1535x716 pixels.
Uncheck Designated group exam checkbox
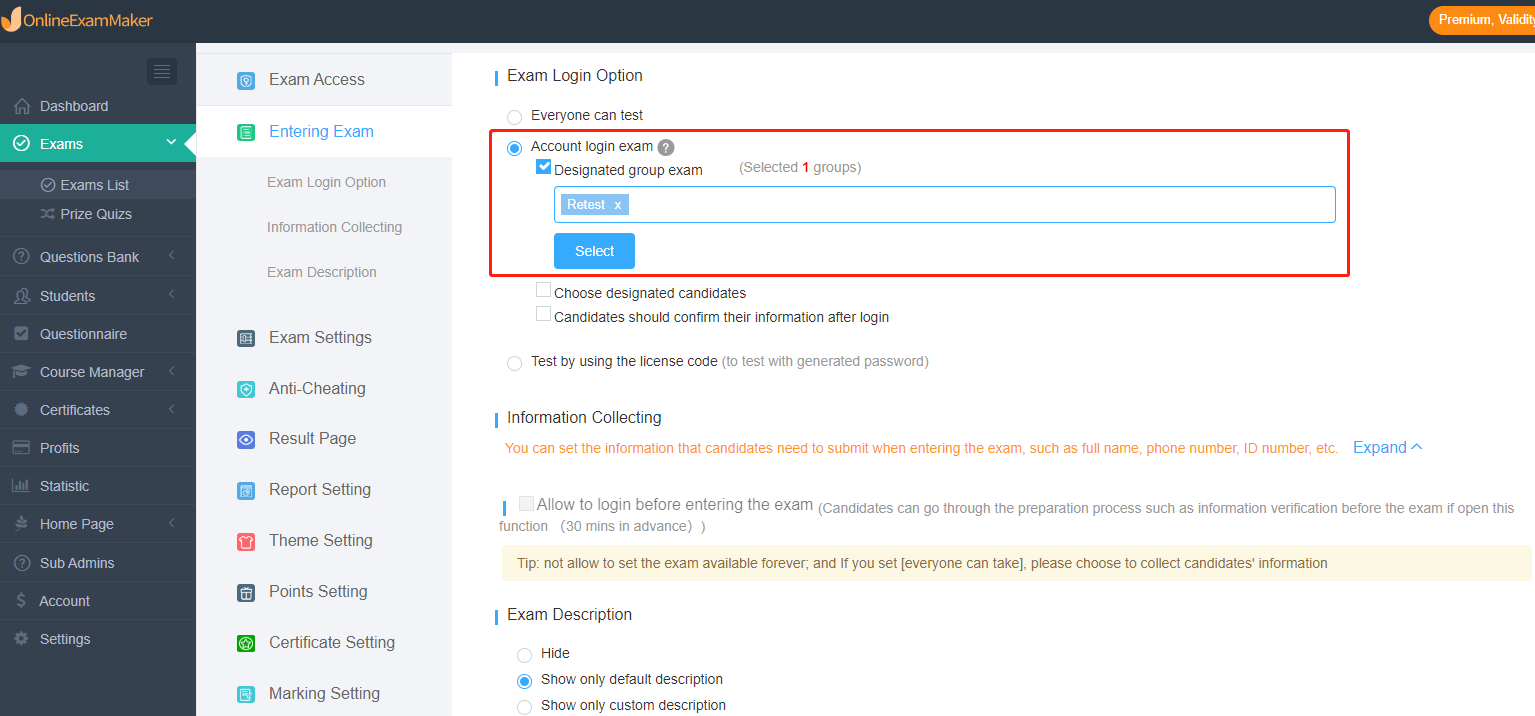[x=544, y=167]
